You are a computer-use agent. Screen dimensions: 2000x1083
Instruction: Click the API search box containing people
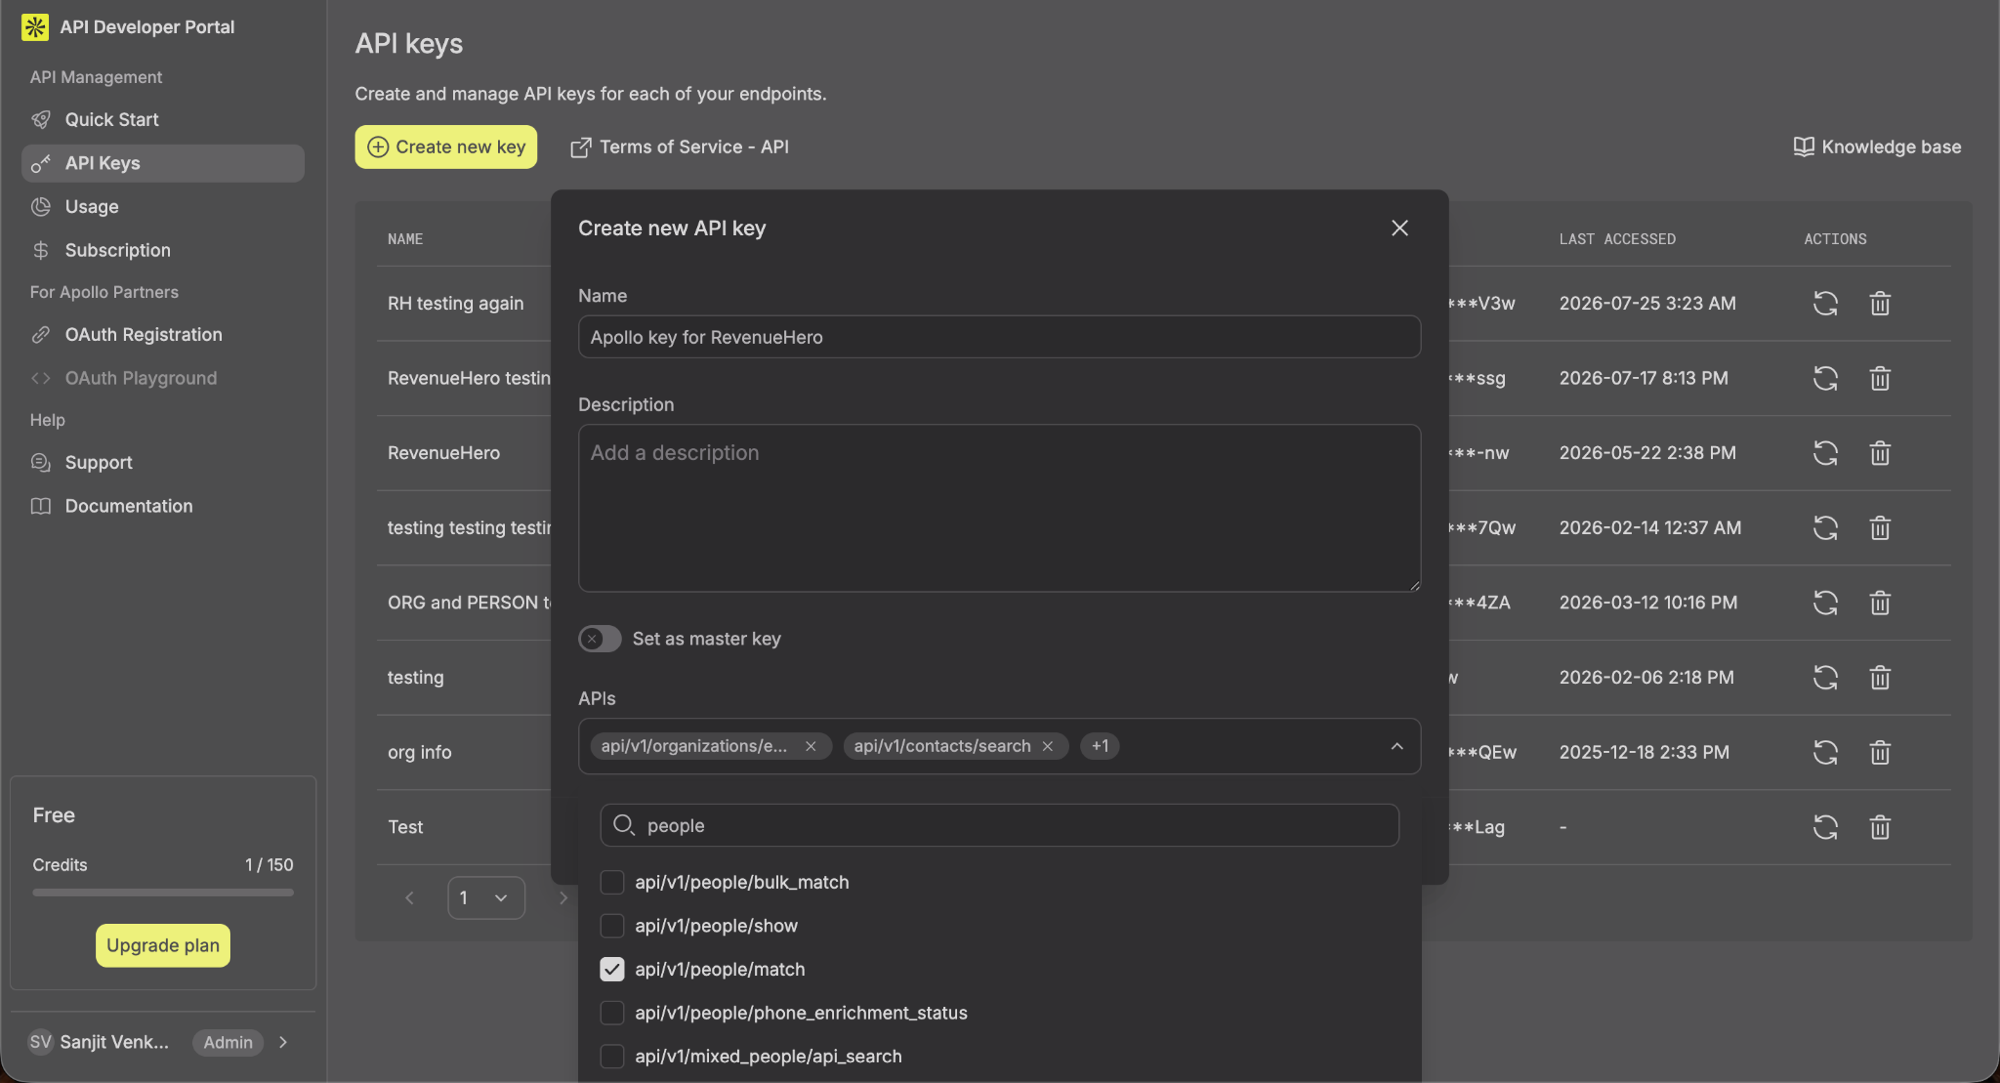[x=999, y=825]
